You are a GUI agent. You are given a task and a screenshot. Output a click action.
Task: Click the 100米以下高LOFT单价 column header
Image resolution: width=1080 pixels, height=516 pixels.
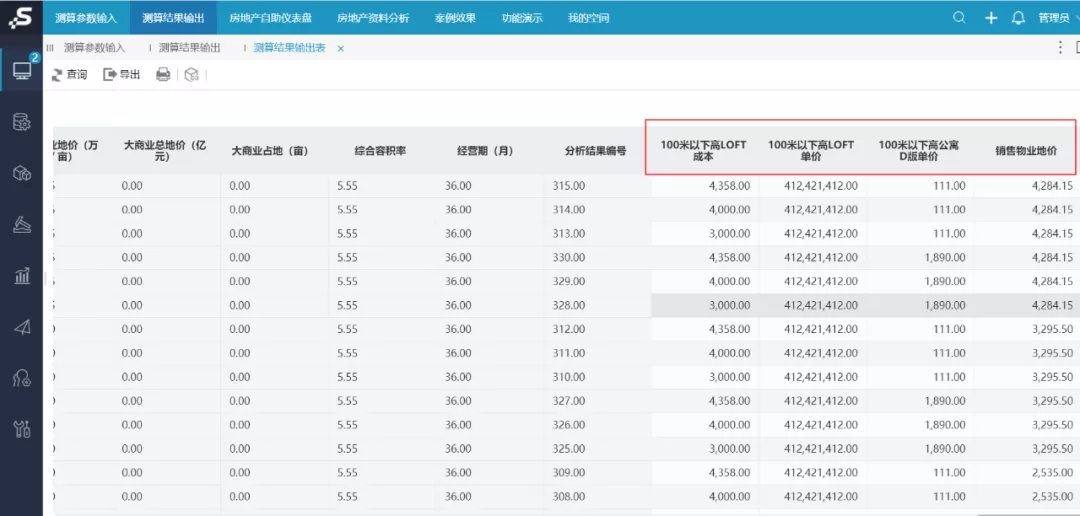(811, 150)
